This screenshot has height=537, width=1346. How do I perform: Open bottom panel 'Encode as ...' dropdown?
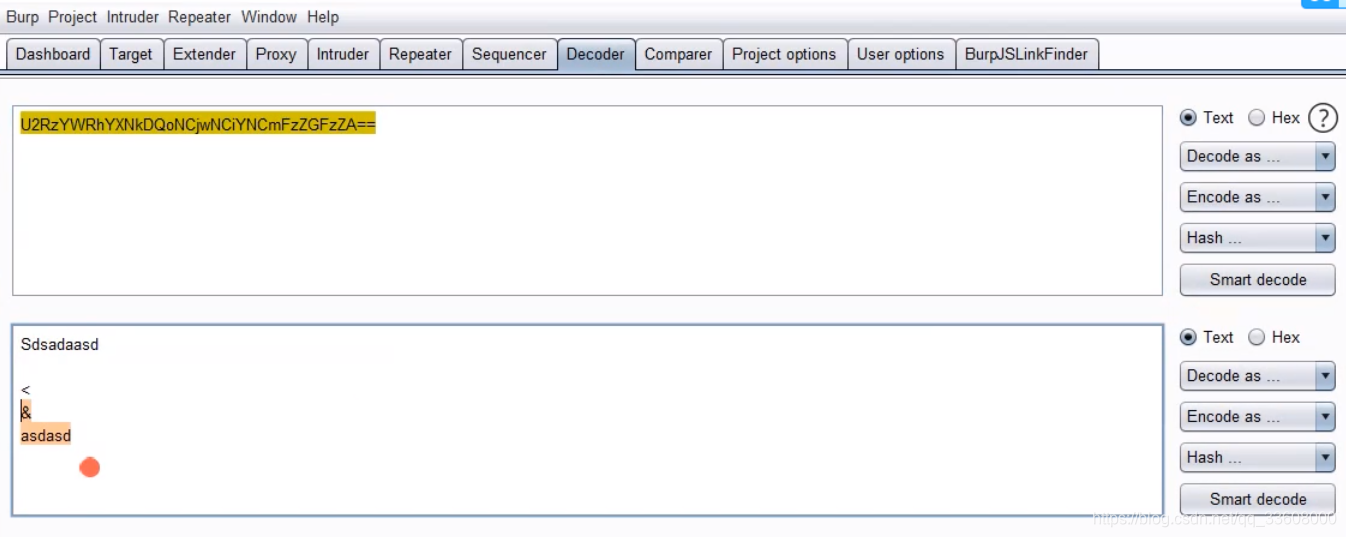1258,417
